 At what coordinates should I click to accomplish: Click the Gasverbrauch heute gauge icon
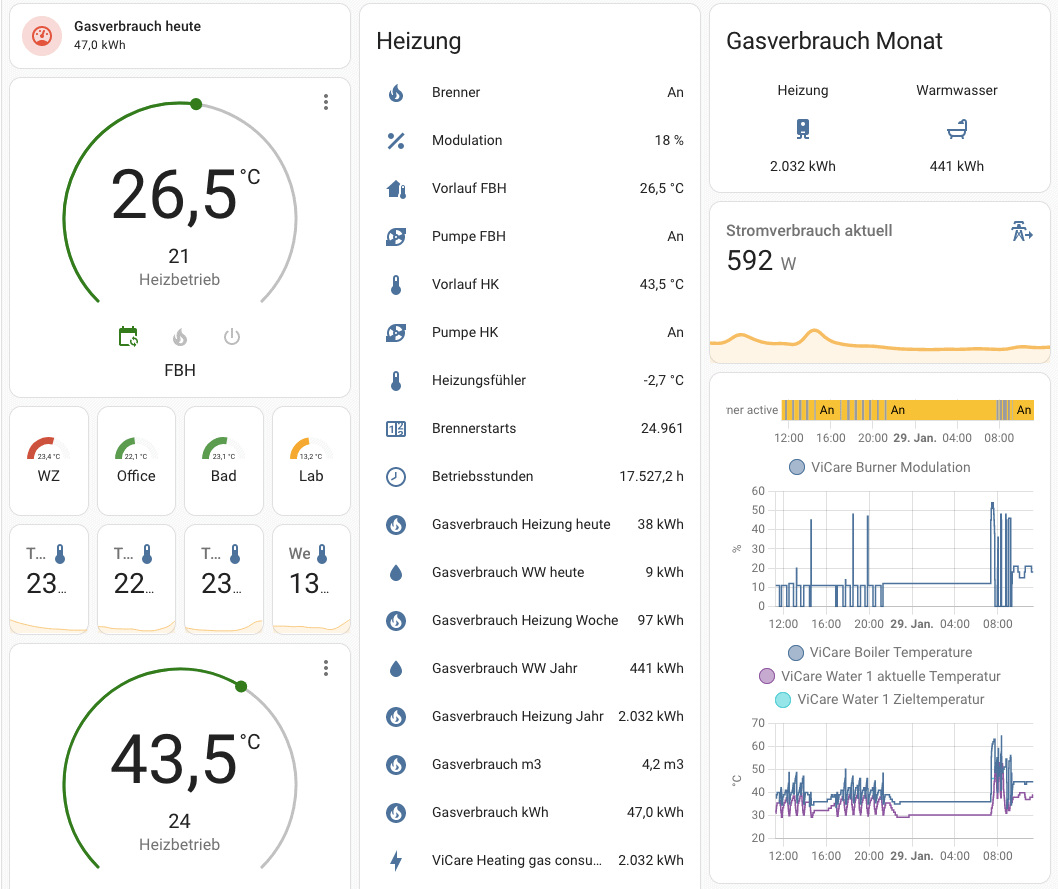coord(41,36)
